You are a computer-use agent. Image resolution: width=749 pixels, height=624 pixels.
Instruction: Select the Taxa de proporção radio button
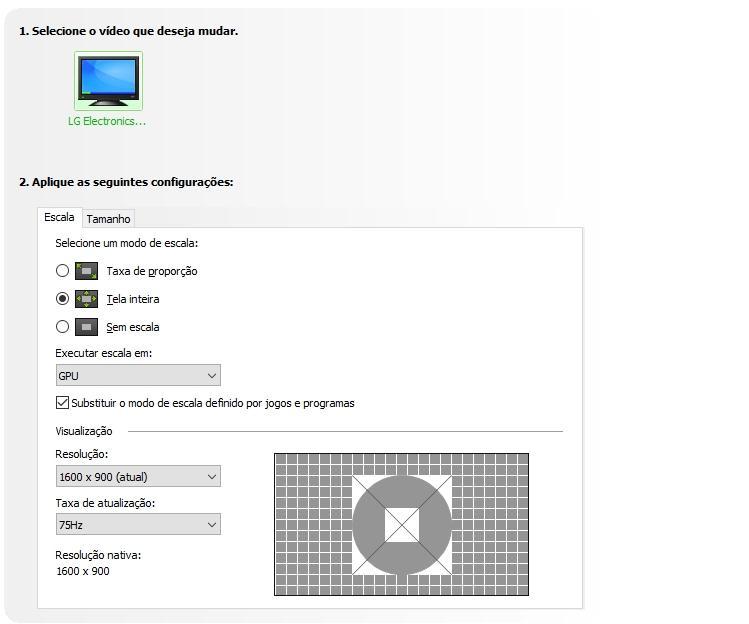click(x=63, y=271)
